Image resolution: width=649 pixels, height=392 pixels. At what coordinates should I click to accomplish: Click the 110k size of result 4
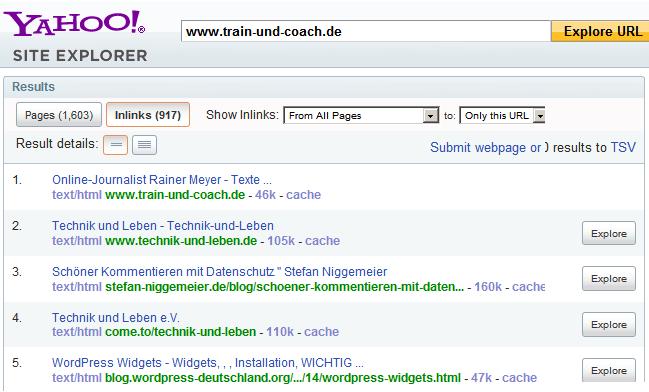[x=280, y=332]
